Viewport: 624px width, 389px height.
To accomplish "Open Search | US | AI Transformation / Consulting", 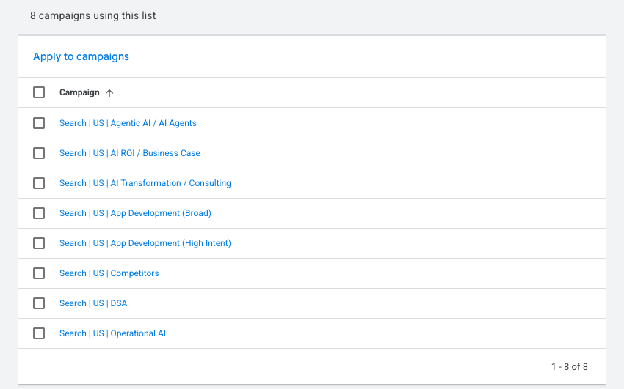I will pyautogui.click(x=145, y=183).
